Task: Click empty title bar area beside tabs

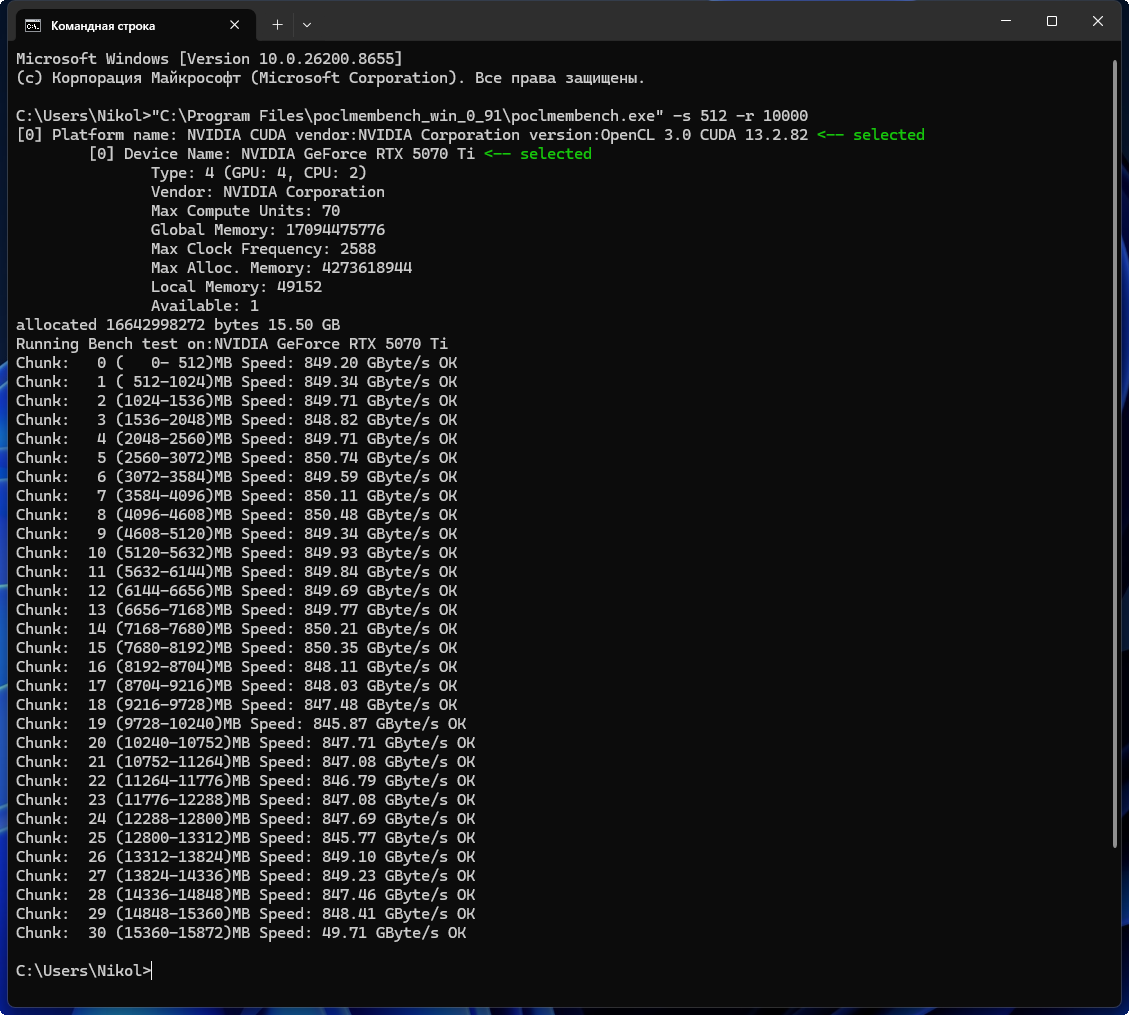Action: coord(648,22)
